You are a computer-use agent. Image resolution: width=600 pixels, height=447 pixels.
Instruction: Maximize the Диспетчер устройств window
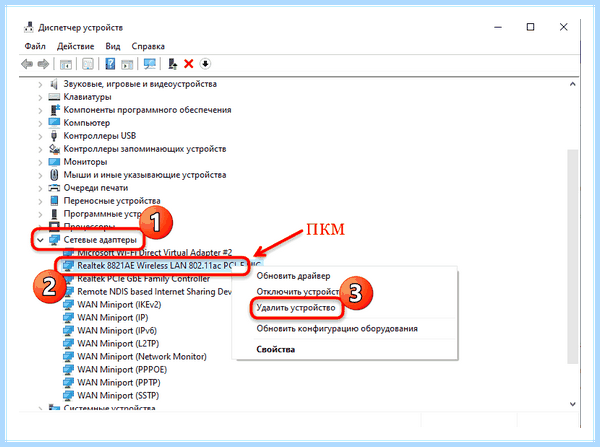click(x=530, y=27)
